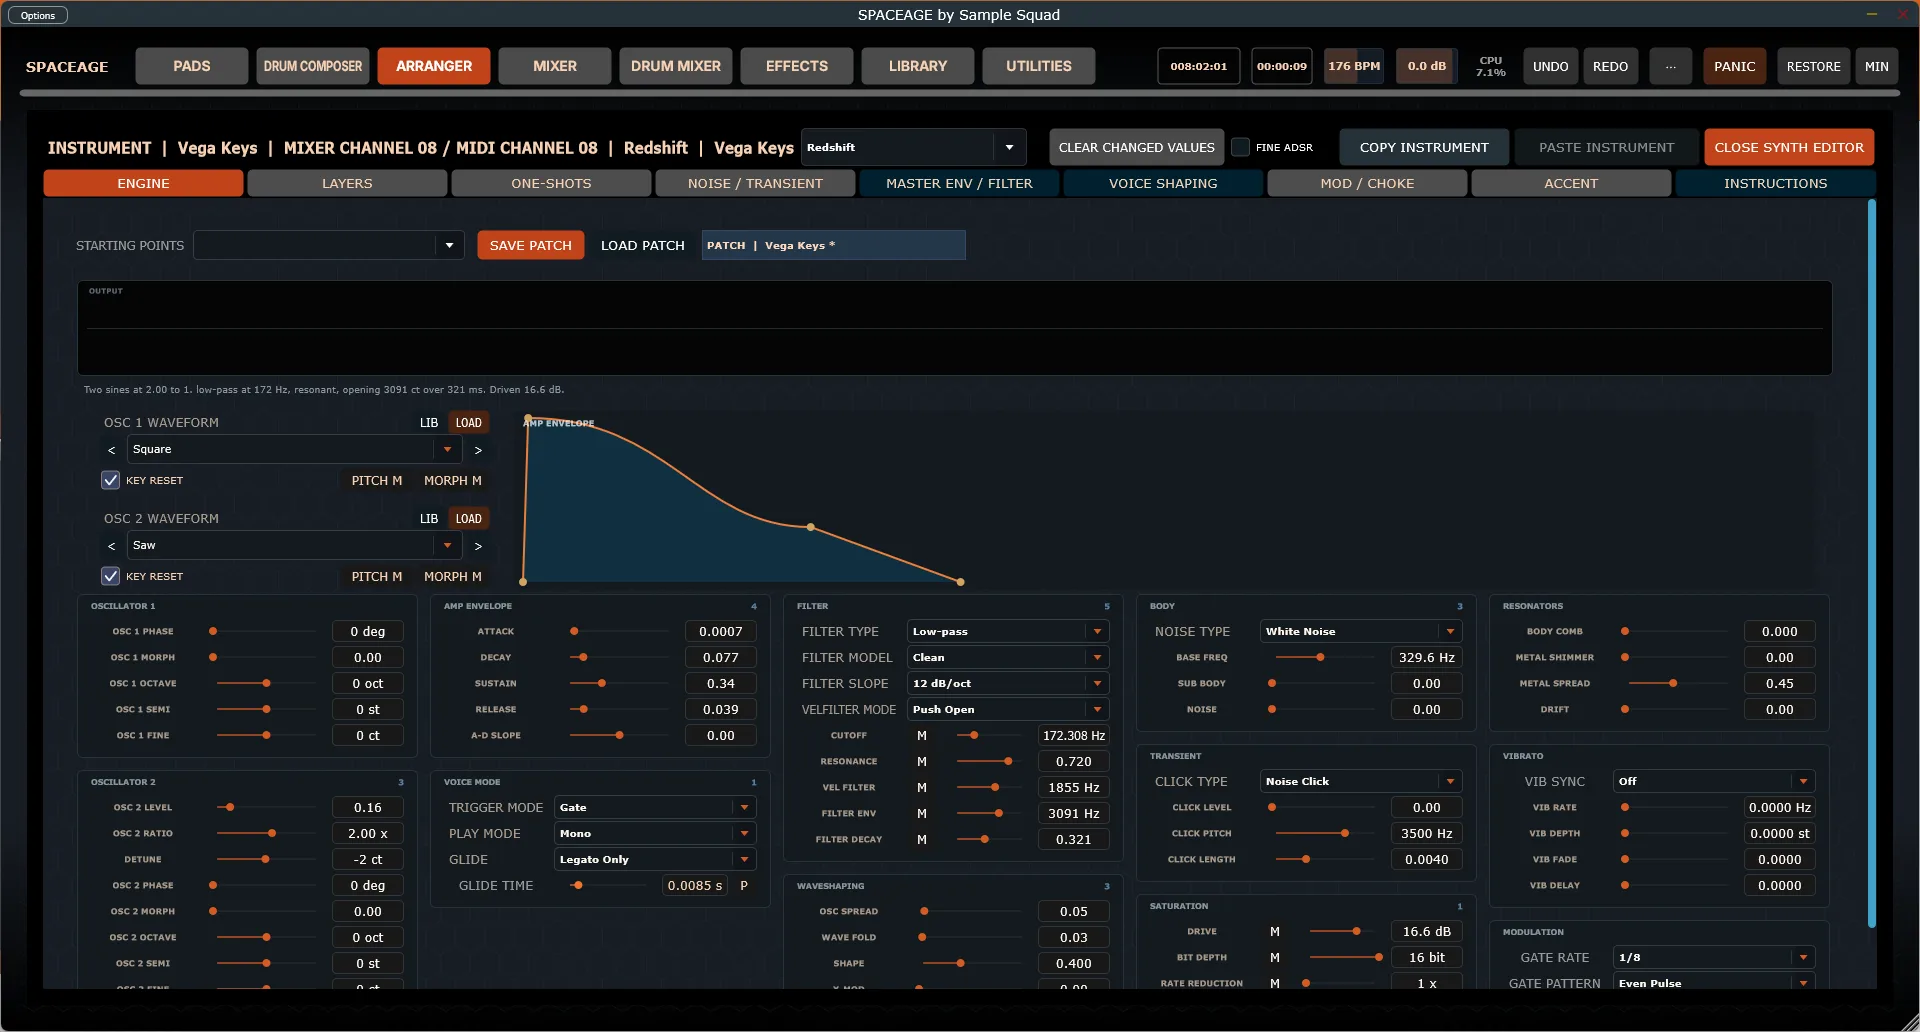The image size is (1920, 1032).
Task: Click the 176 BPM tempo display
Action: click(x=1354, y=67)
